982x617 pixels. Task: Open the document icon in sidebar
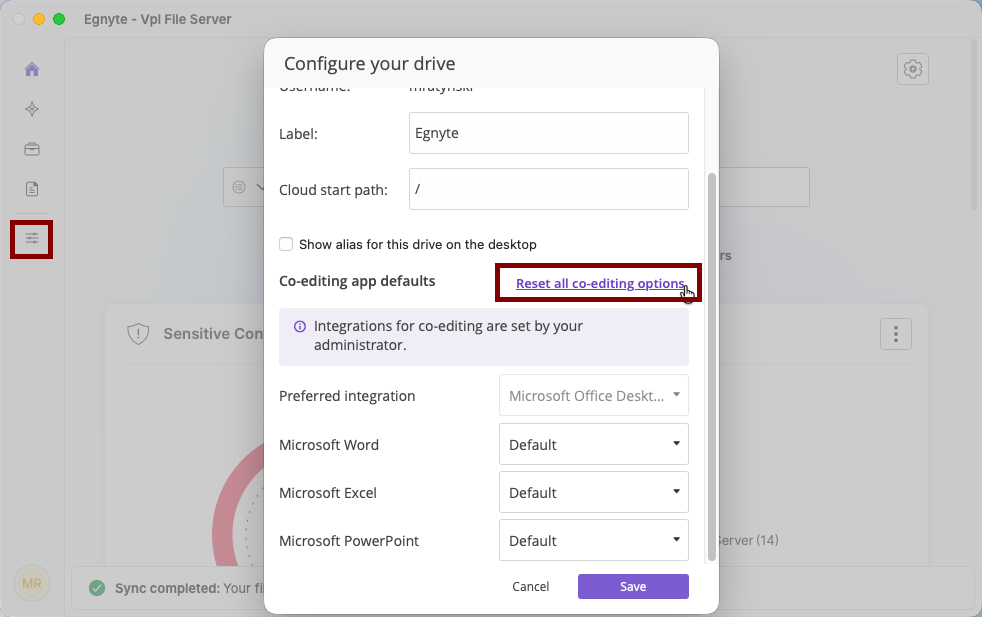[x=32, y=189]
